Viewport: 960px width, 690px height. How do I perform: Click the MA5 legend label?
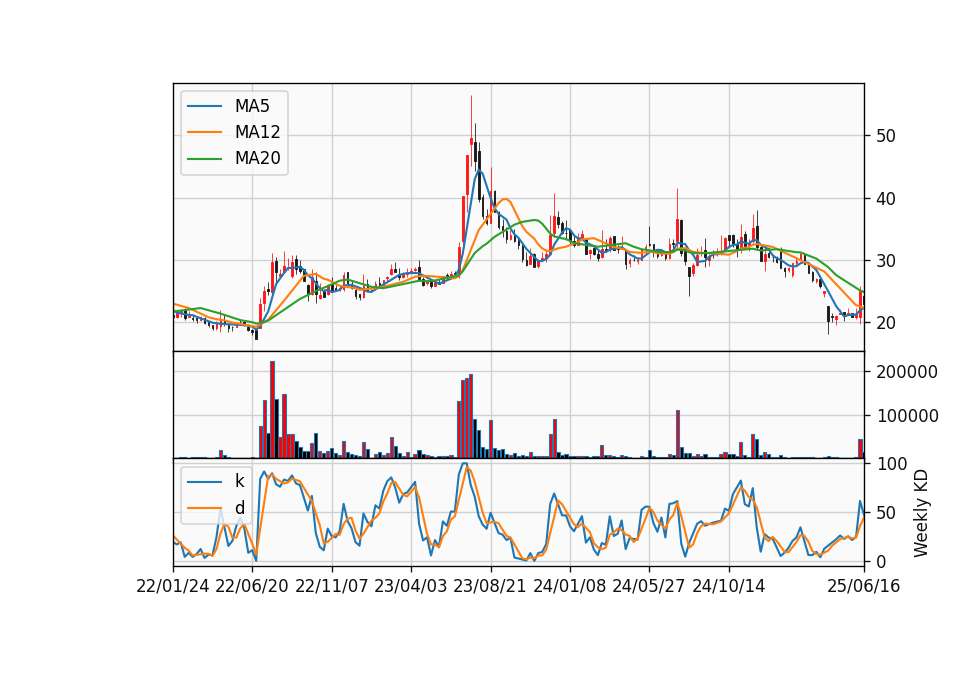coord(252,106)
